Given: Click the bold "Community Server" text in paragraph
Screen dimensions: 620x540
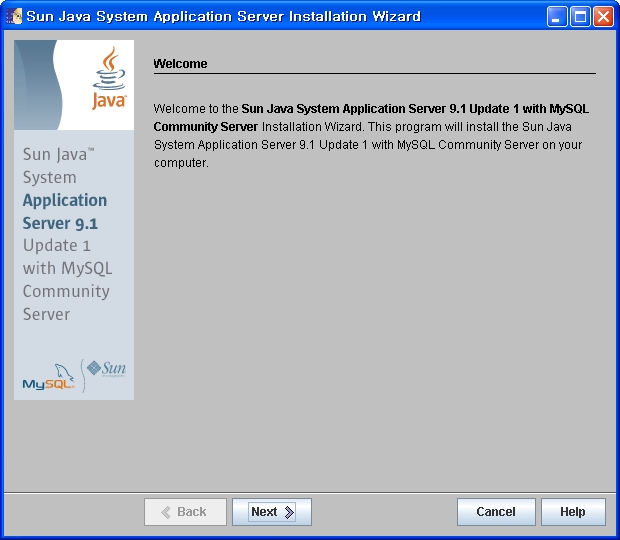Looking at the screenshot, I should [x=206, y=127].
